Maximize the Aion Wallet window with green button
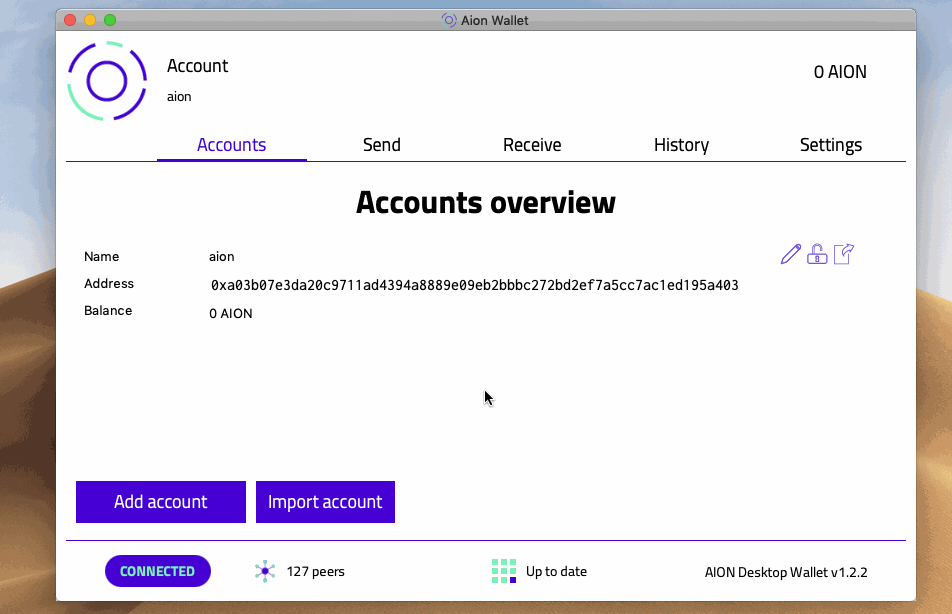This screenshot has height=614, width=952. pyautogui.click(x=110, y=20)
